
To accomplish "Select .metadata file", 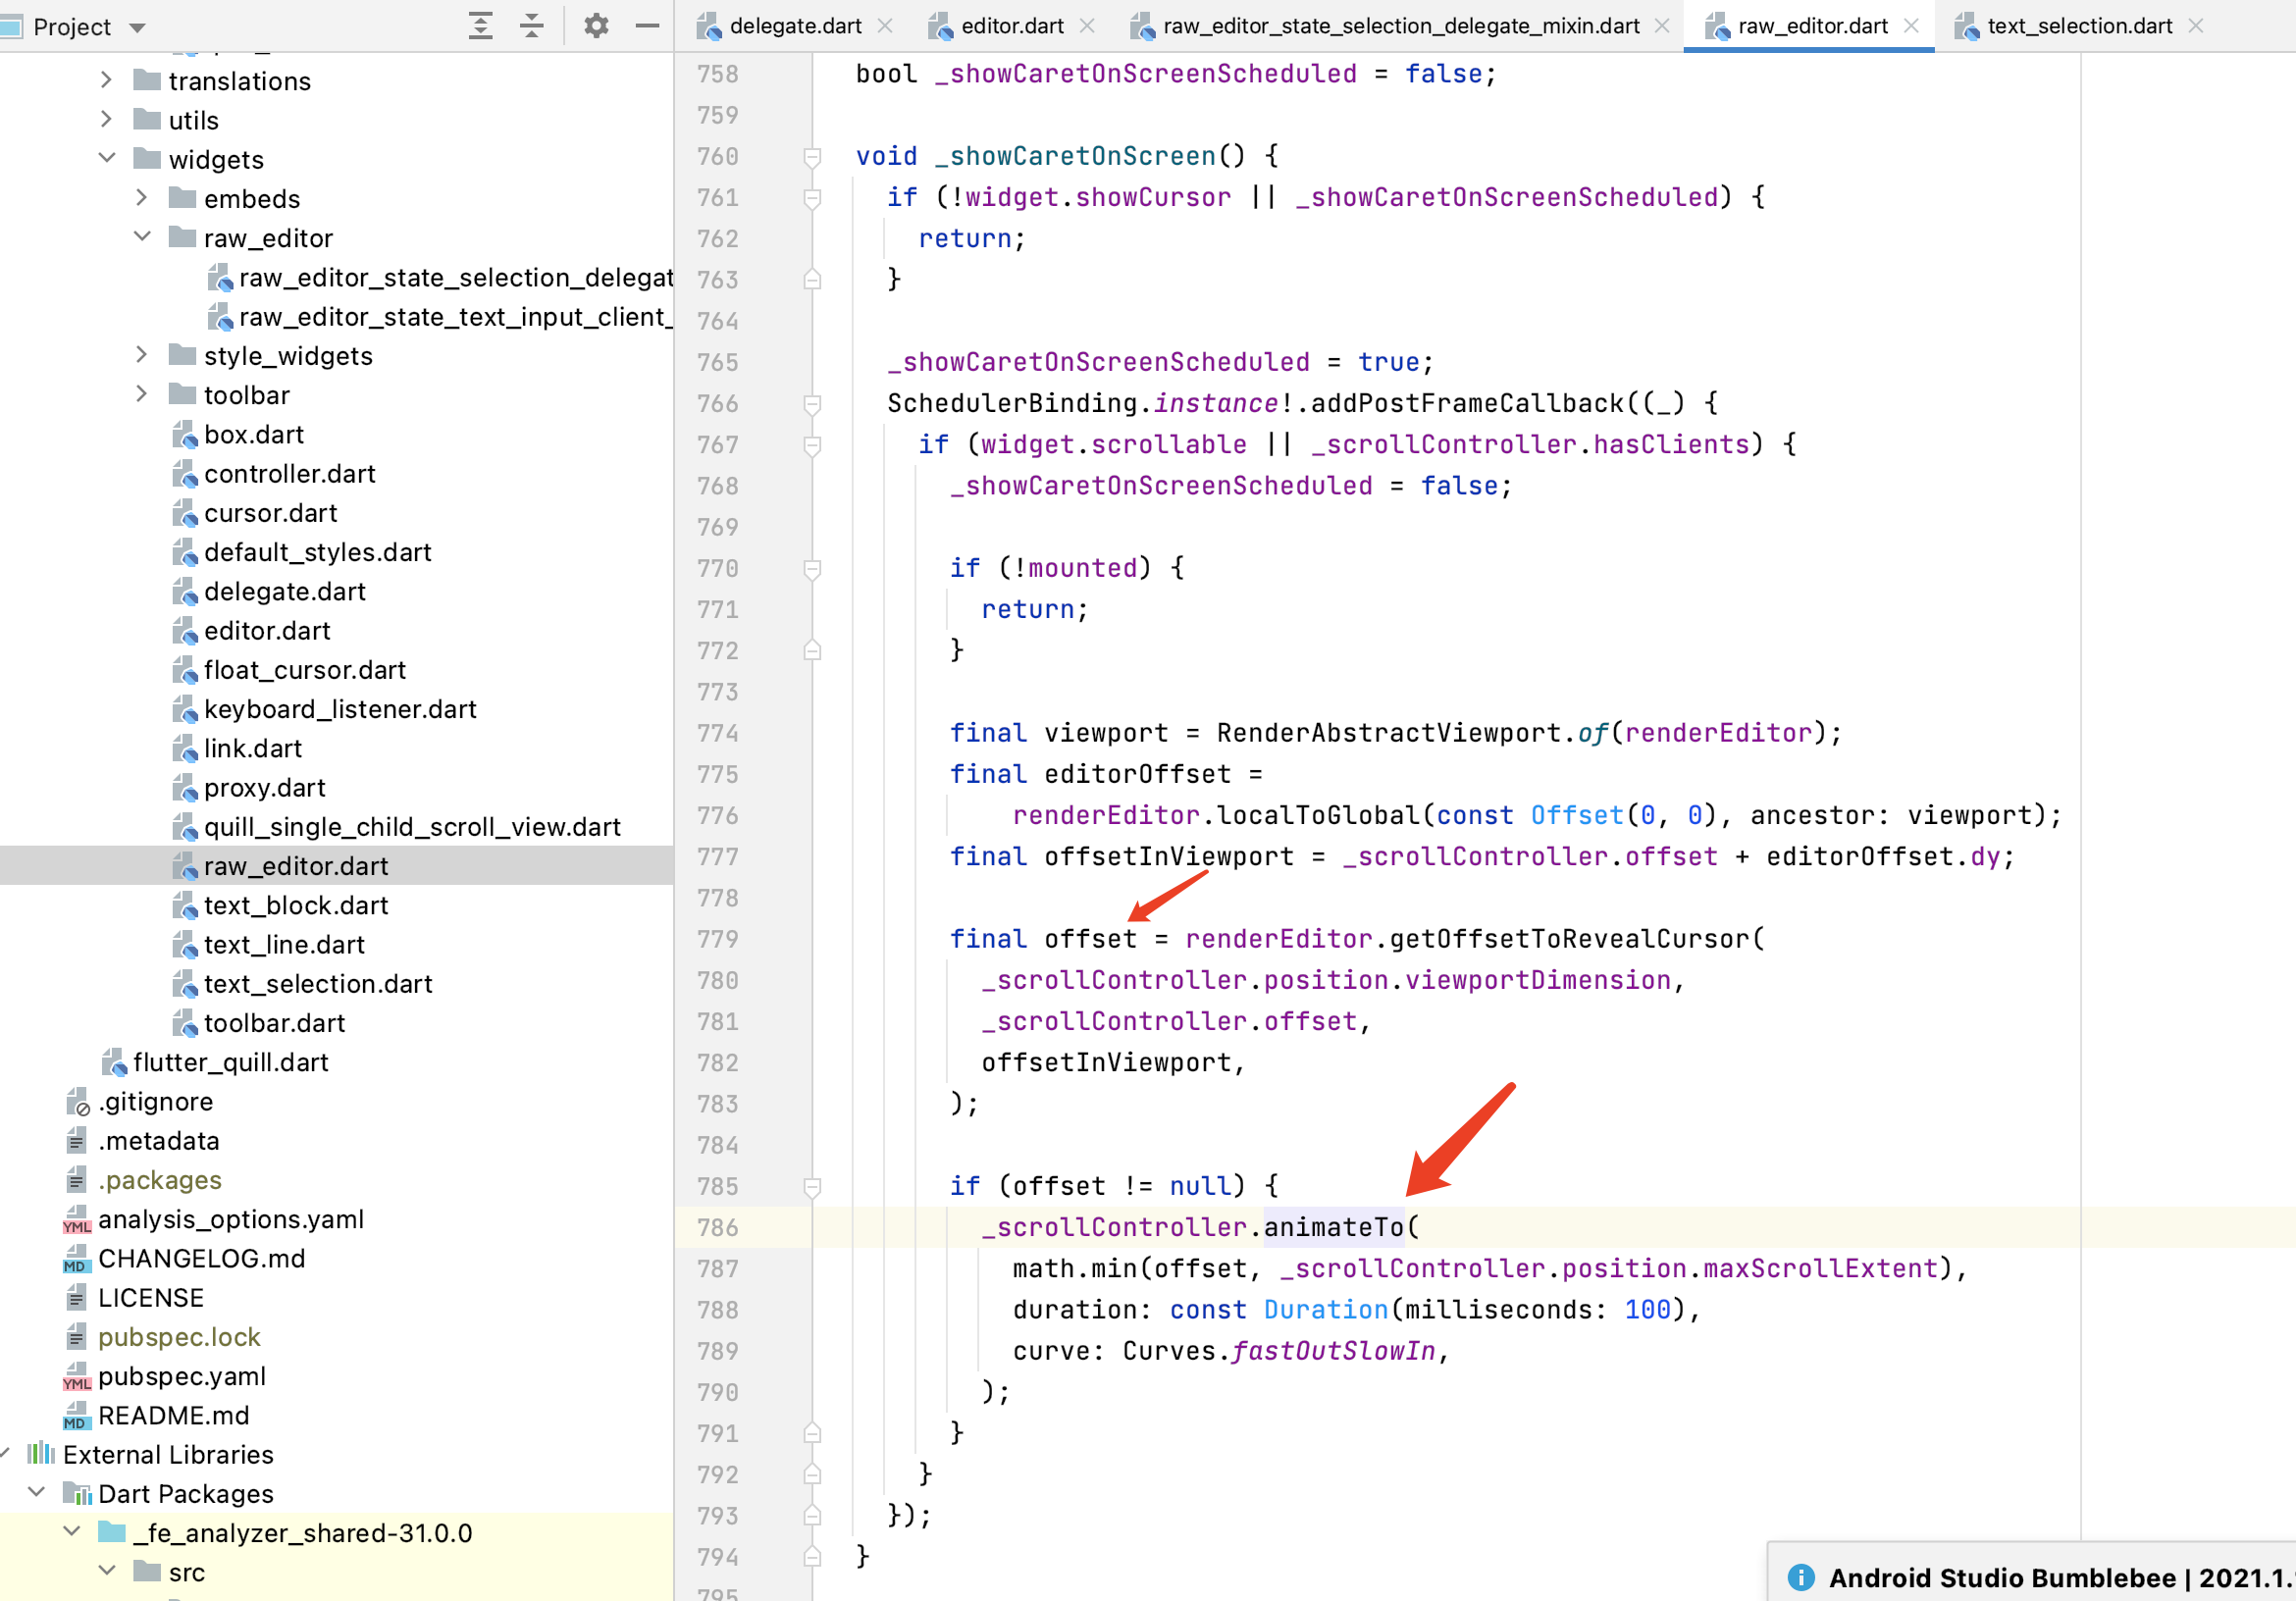I will [158, 1140].
